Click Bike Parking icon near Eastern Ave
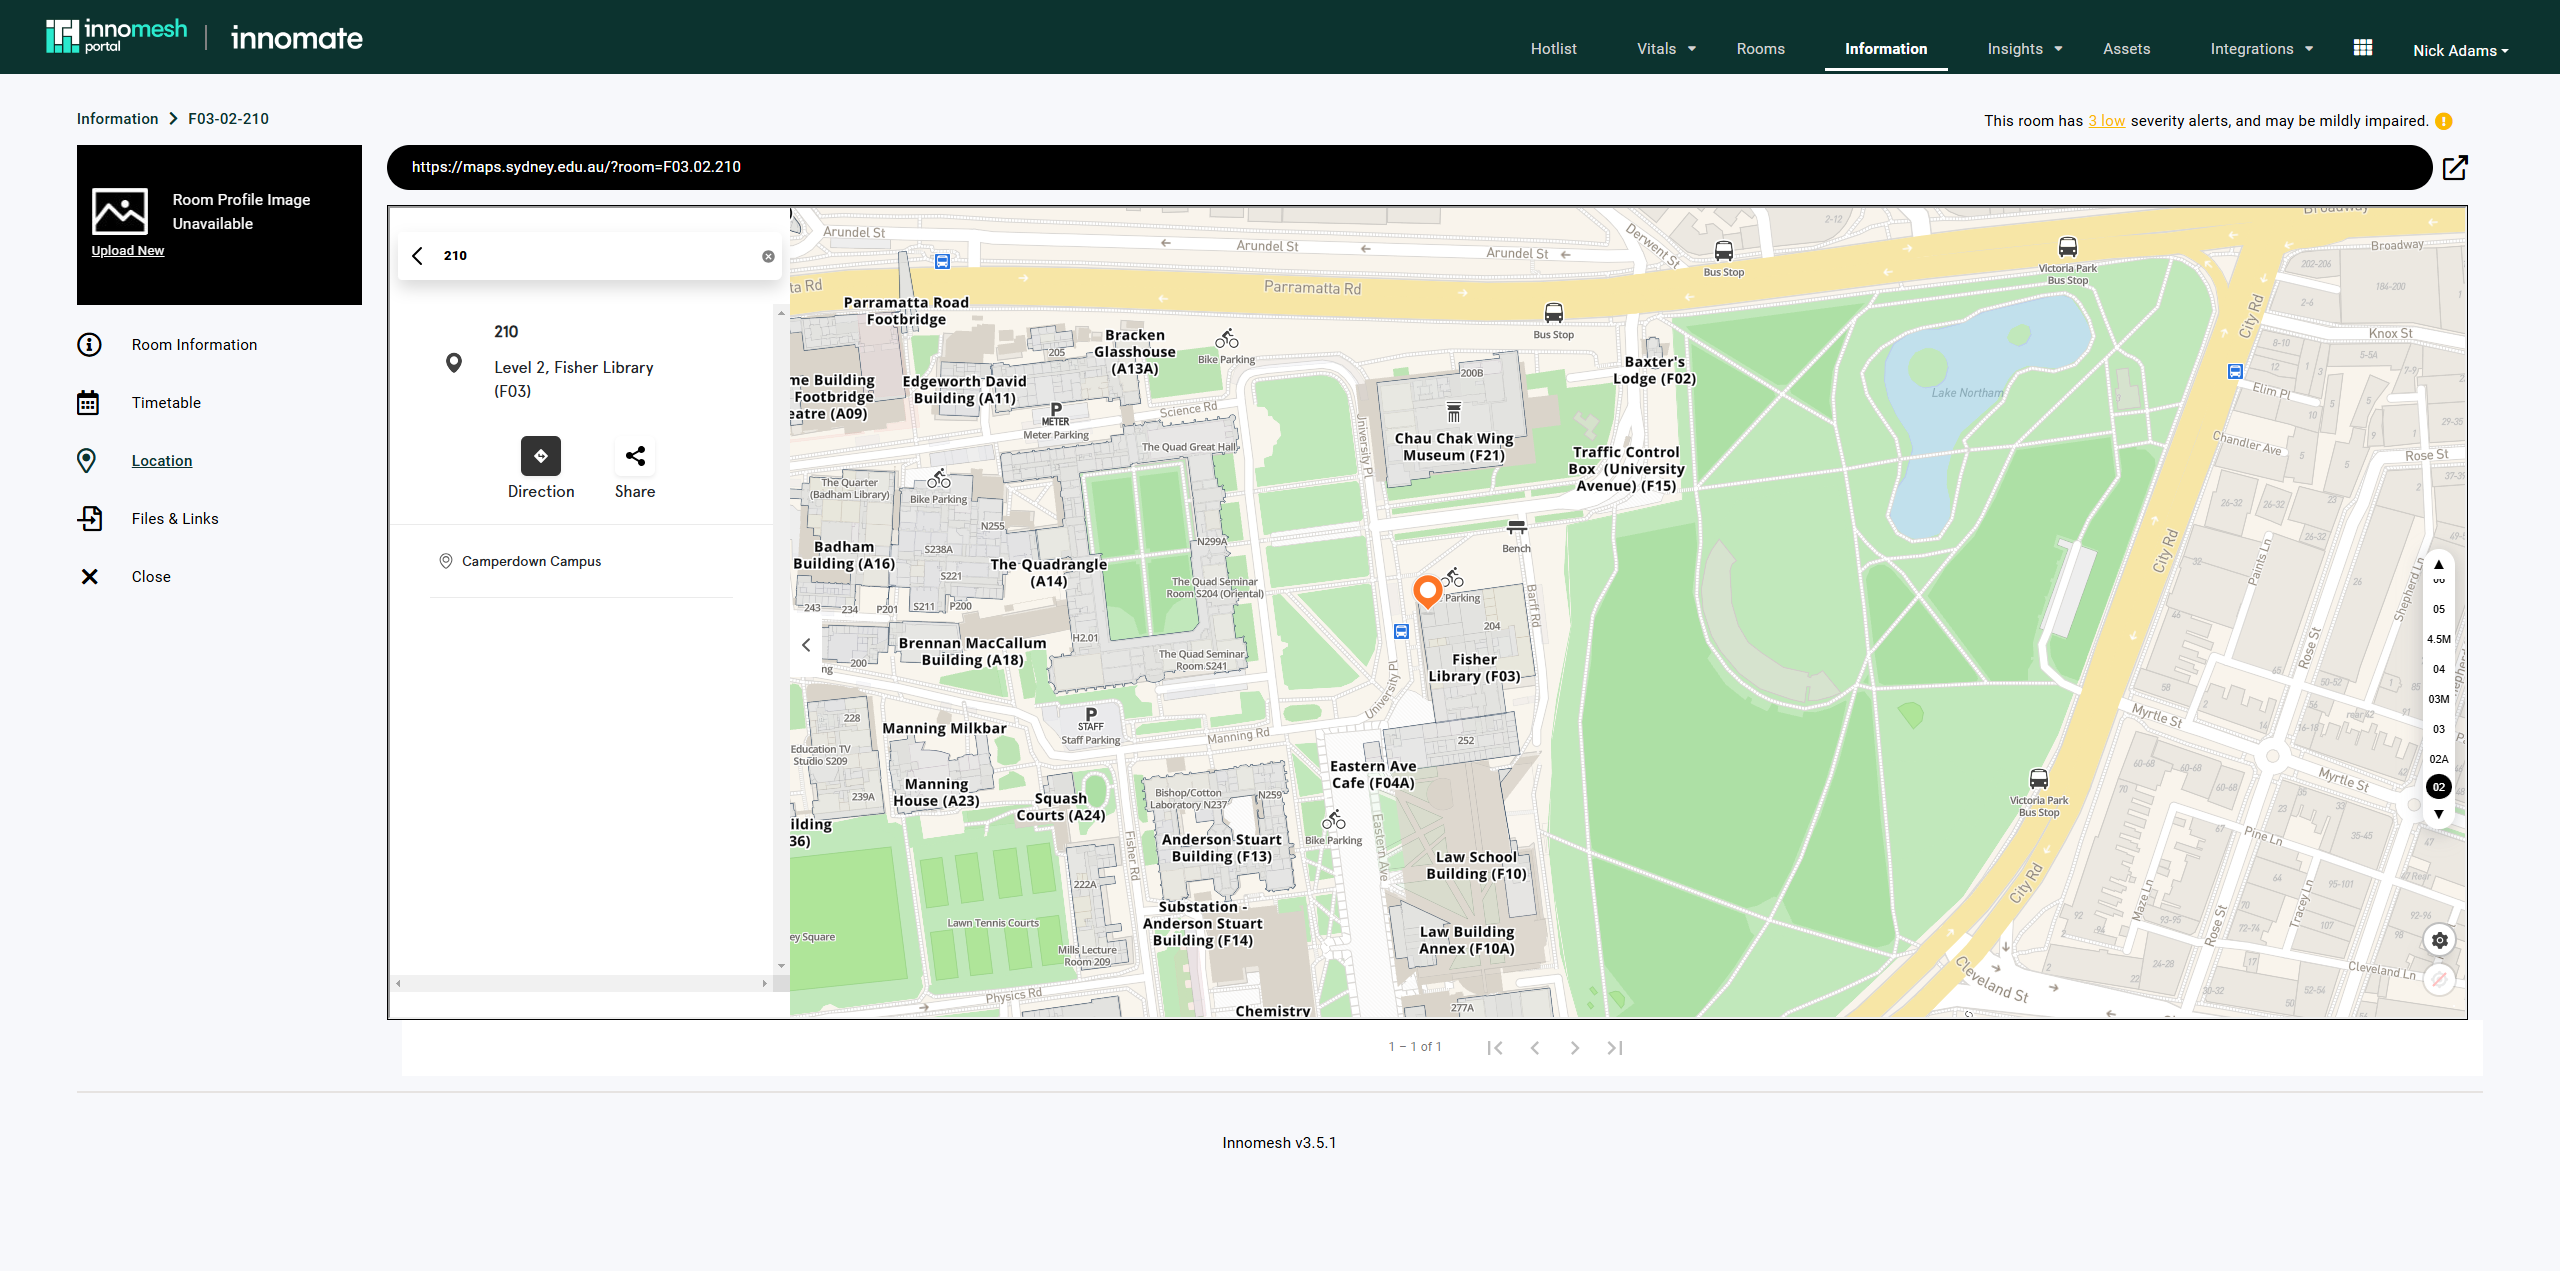 coord(1334,821)
